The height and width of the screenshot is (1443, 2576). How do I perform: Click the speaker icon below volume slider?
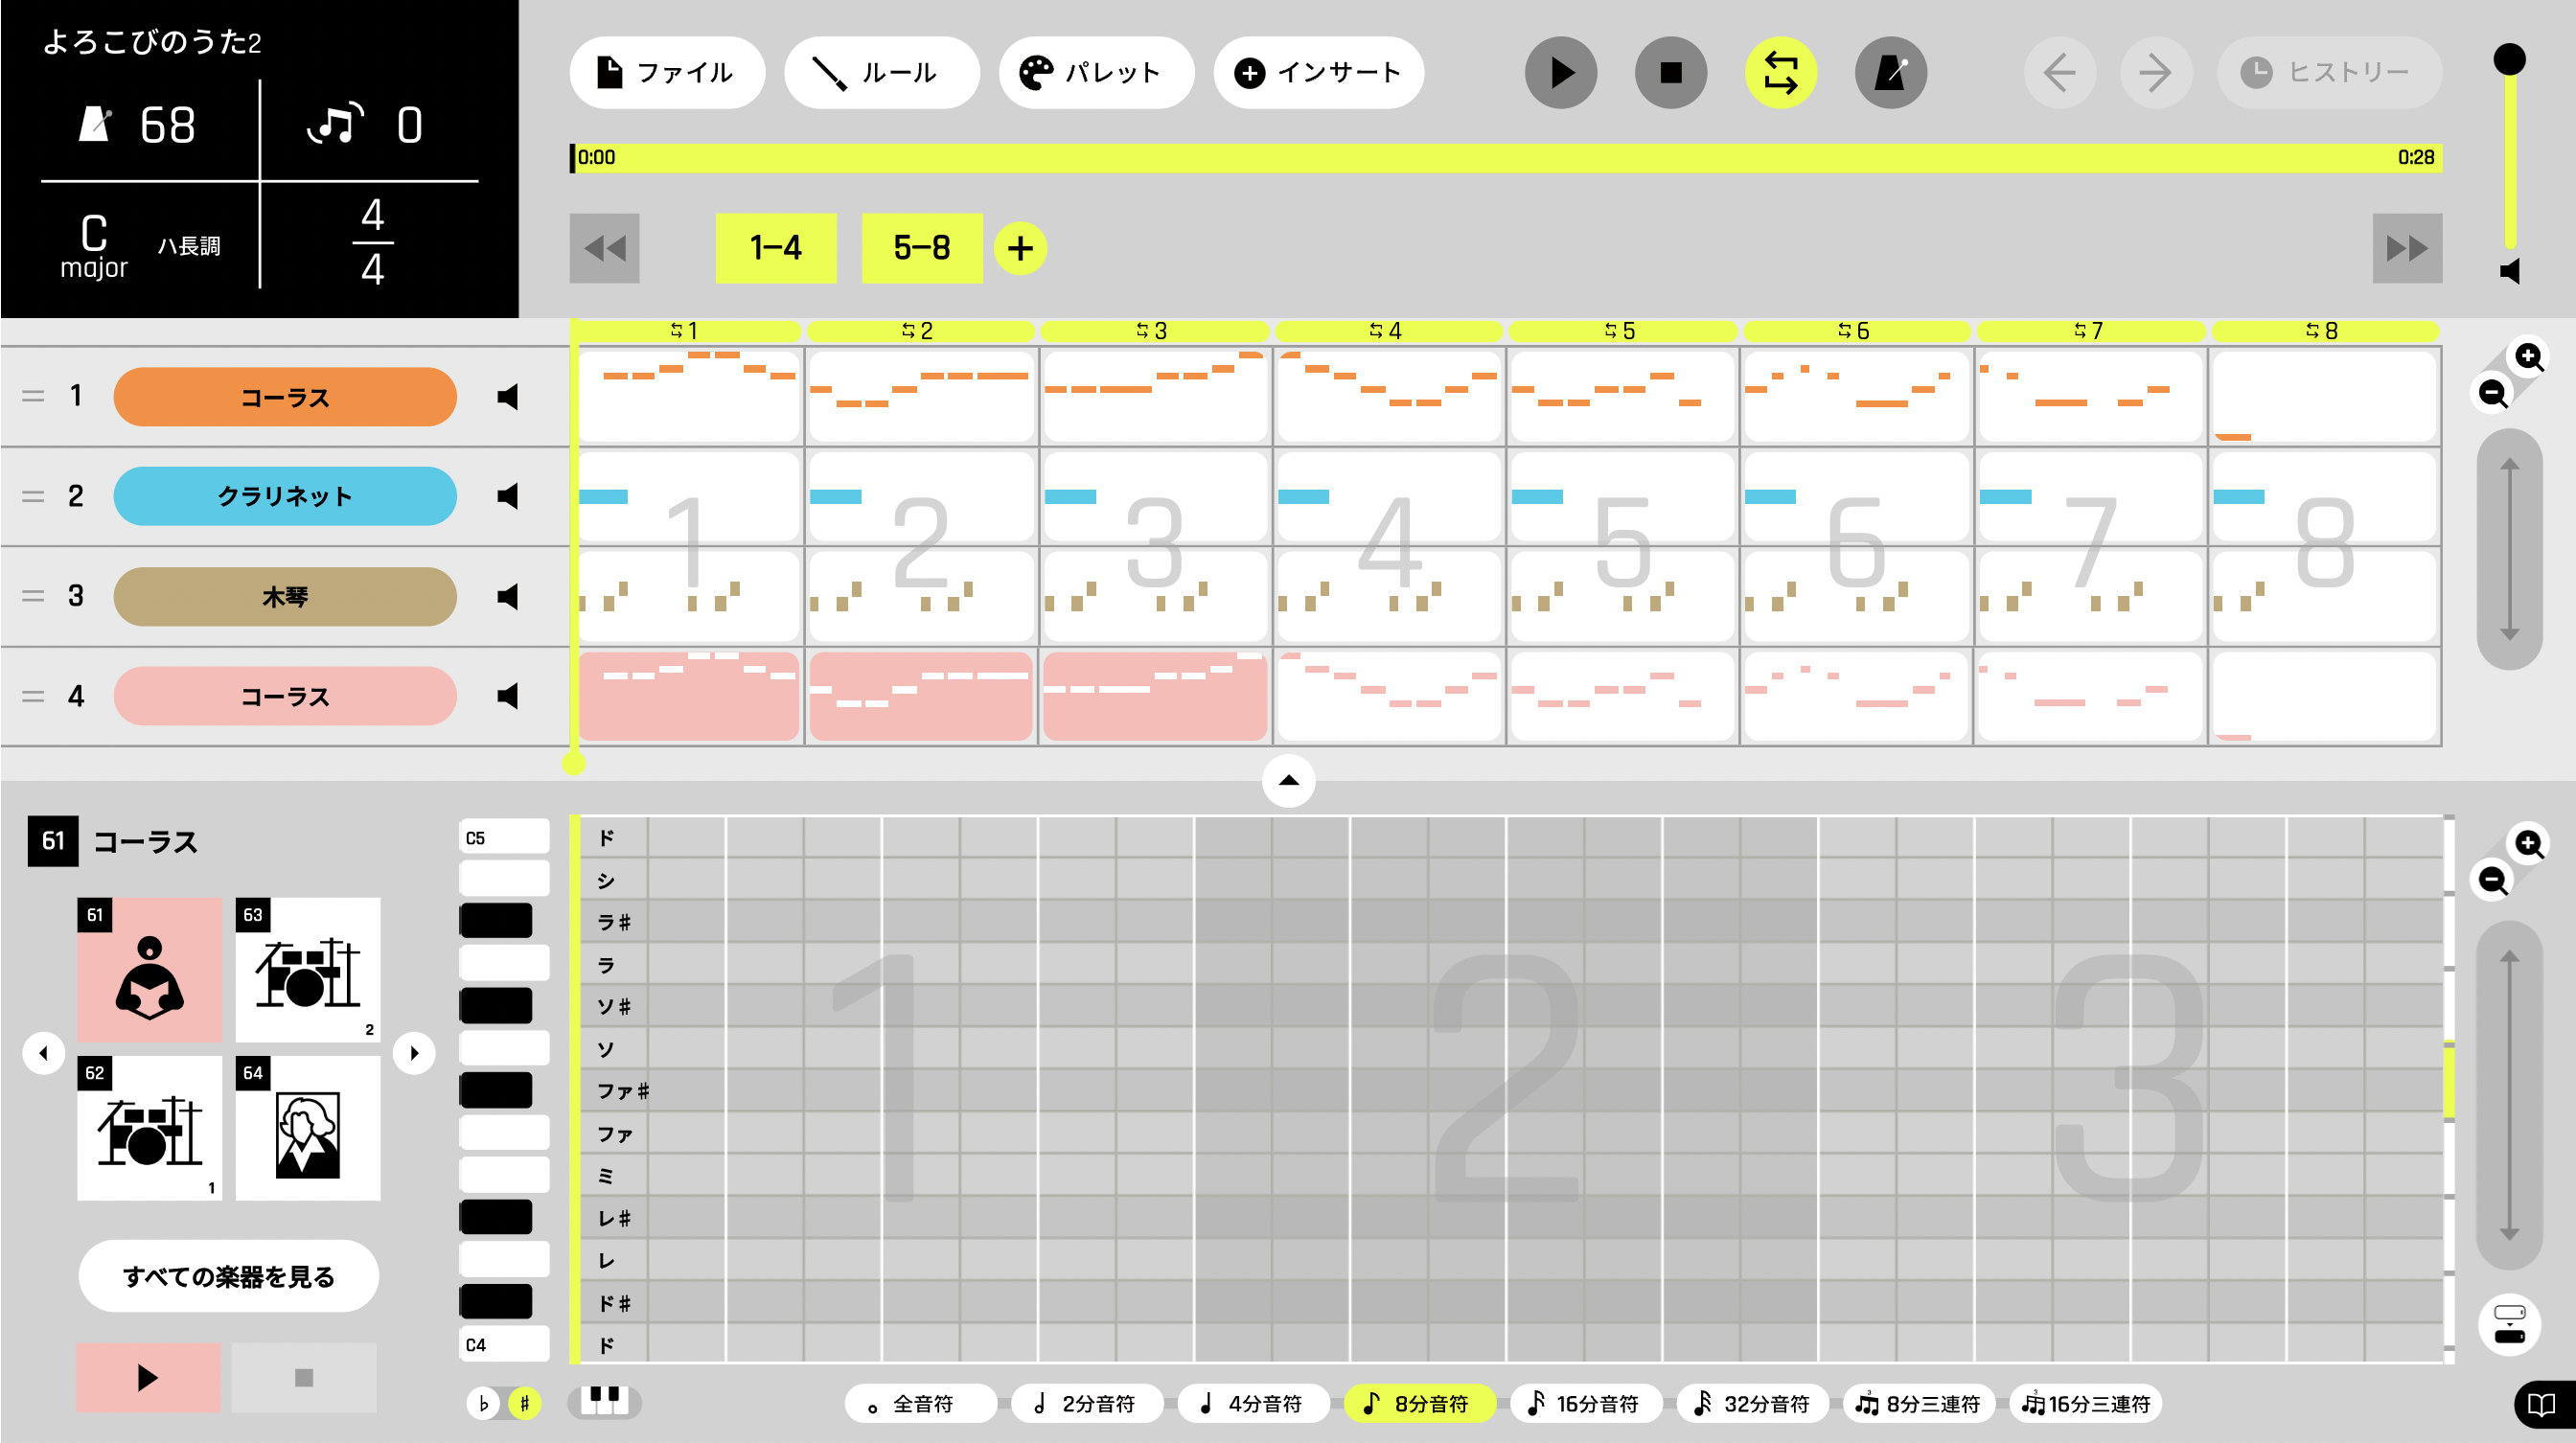pyautogui.click(x=2510, y=271)
